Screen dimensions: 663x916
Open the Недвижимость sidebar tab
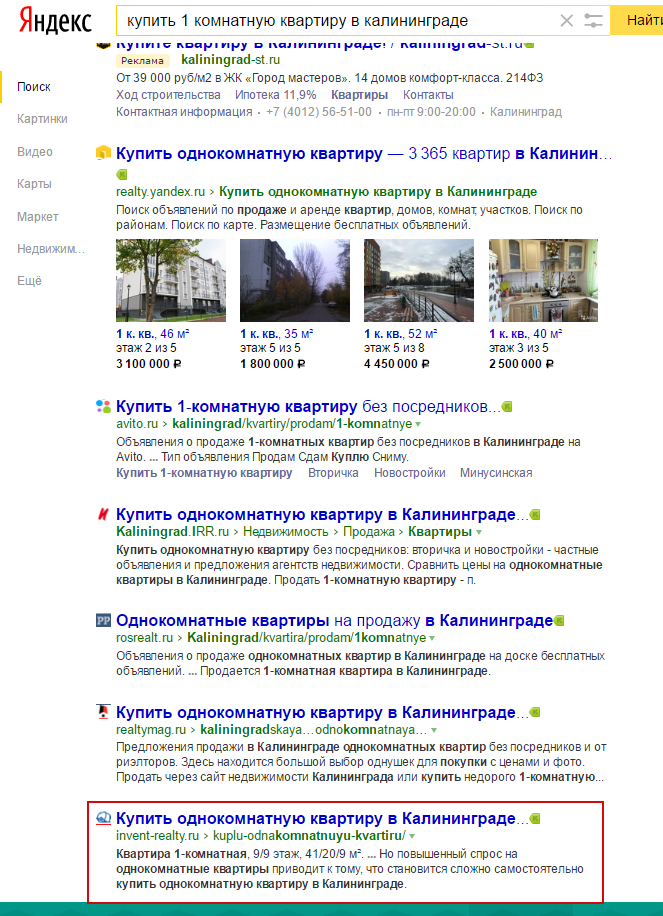coord(51,249)
